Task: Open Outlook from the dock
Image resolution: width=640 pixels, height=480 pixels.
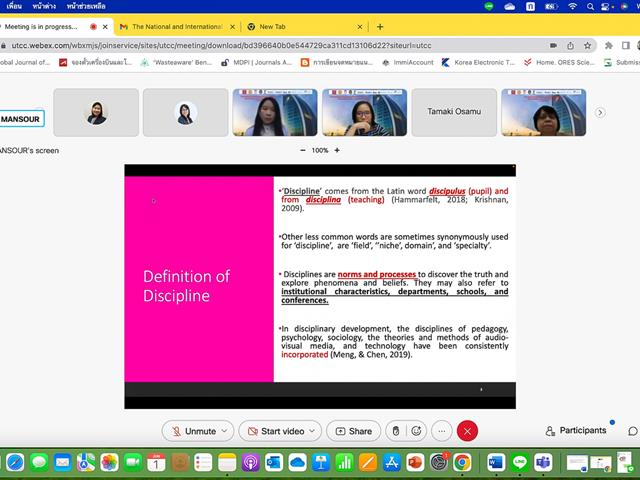Action: (x=274, y=462)
